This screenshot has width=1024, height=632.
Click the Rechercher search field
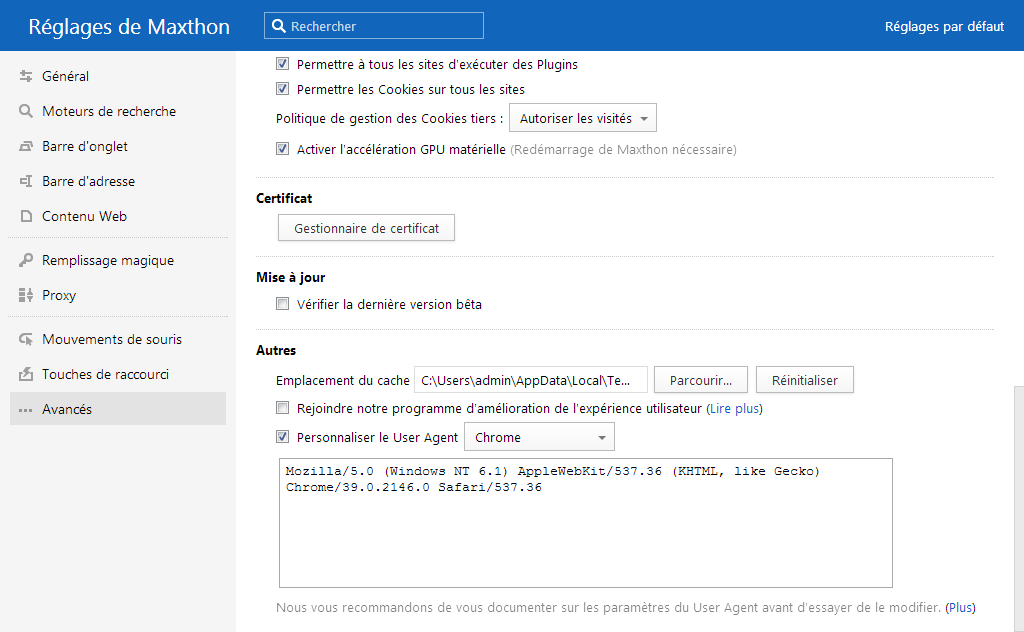374,26
